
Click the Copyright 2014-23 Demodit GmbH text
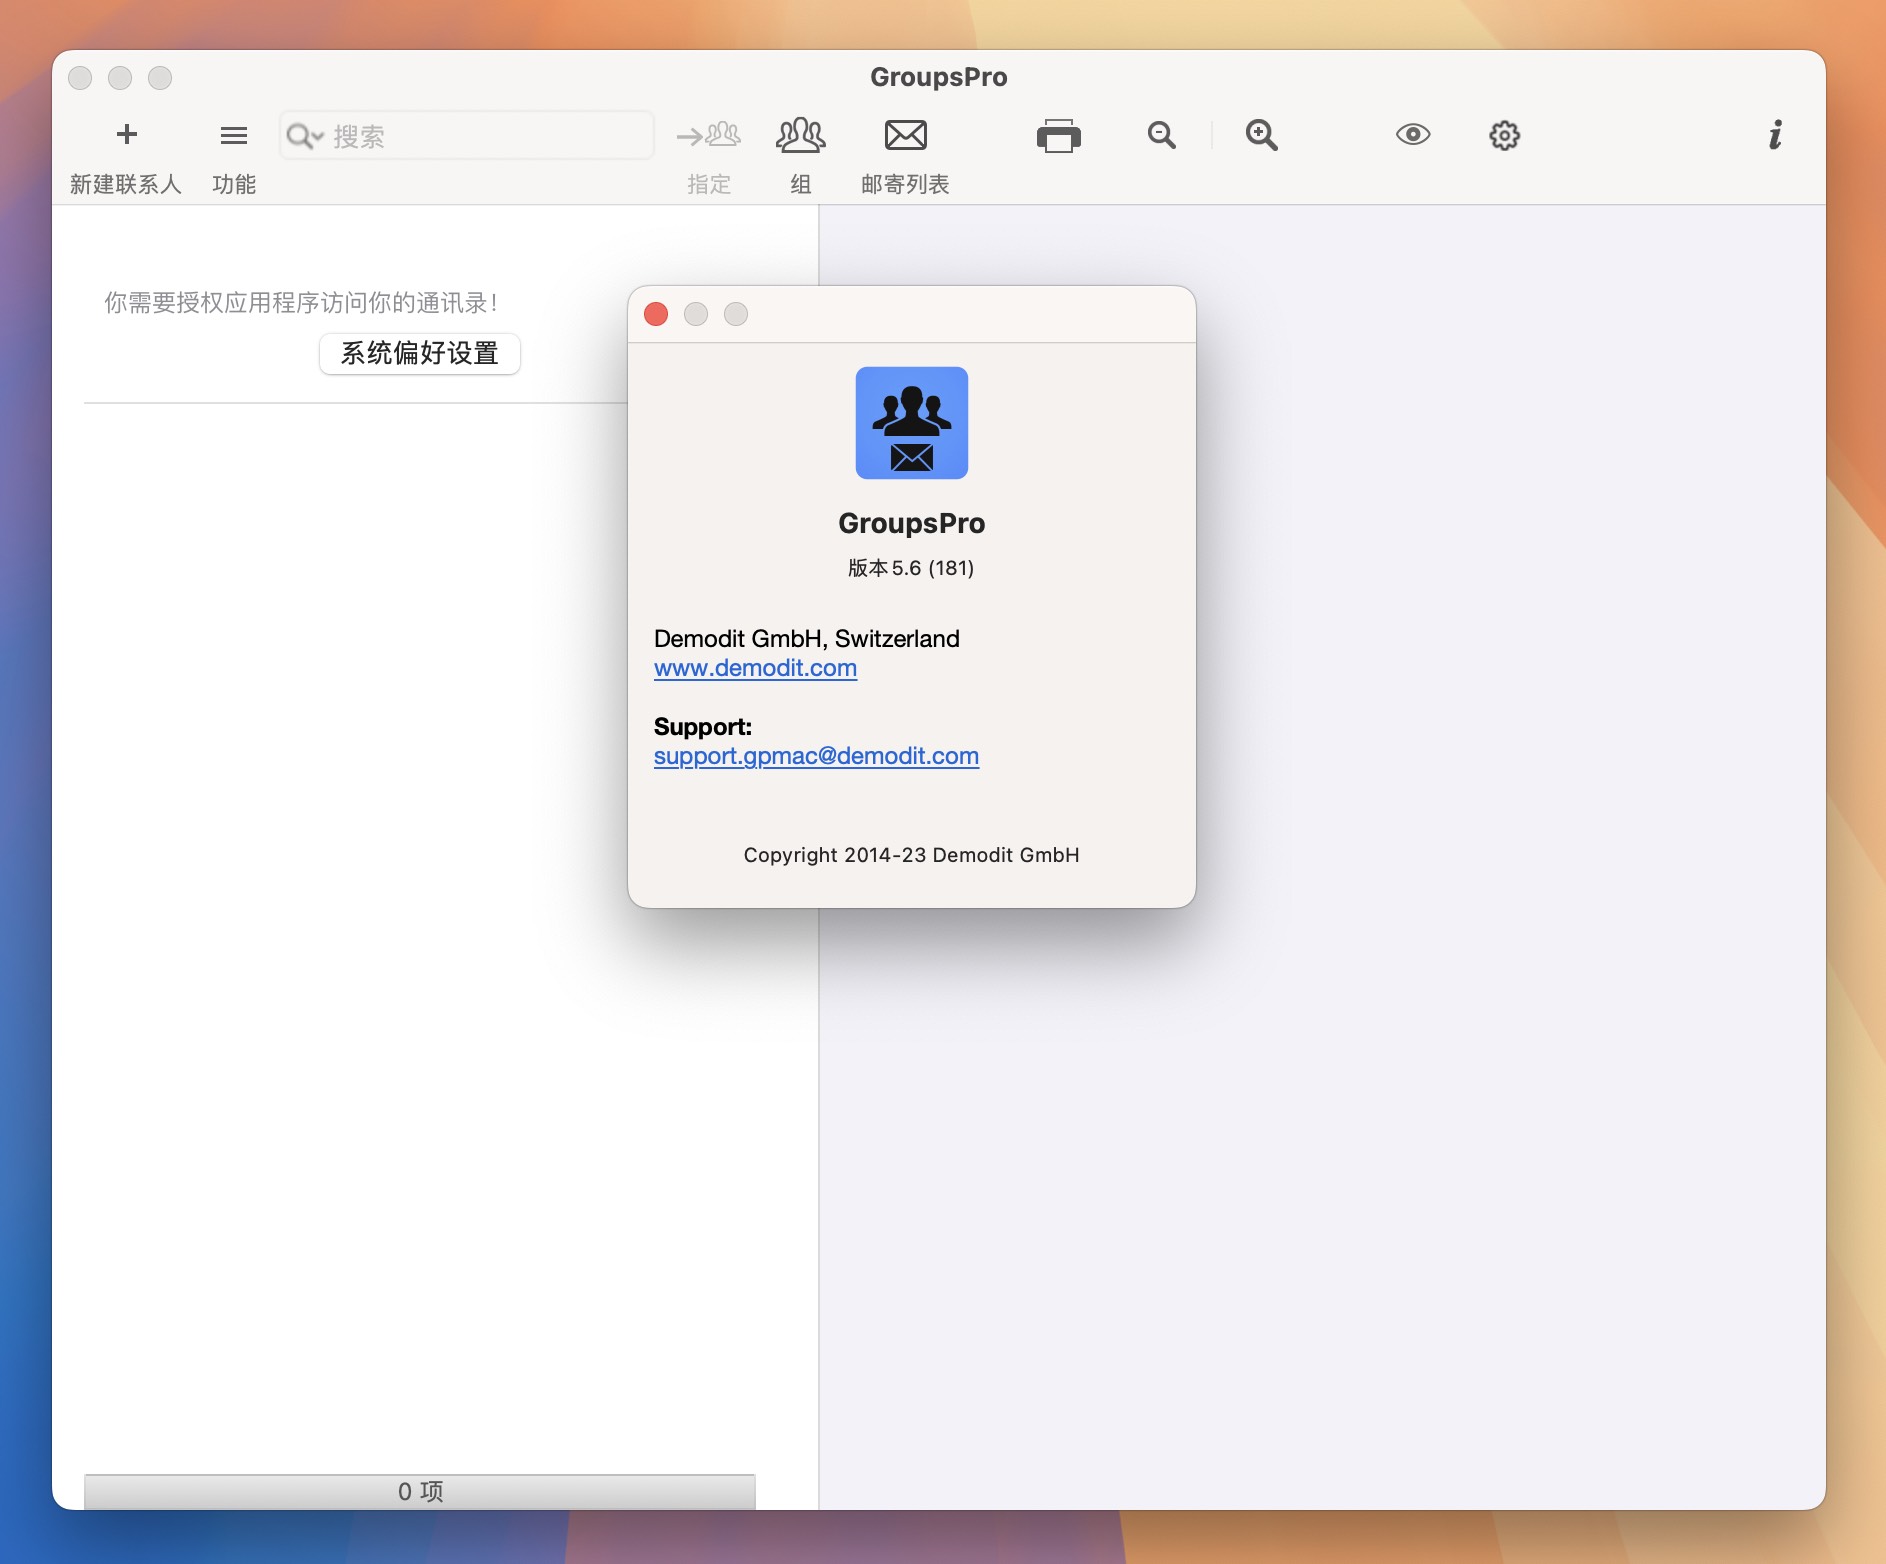click(911, 855)
